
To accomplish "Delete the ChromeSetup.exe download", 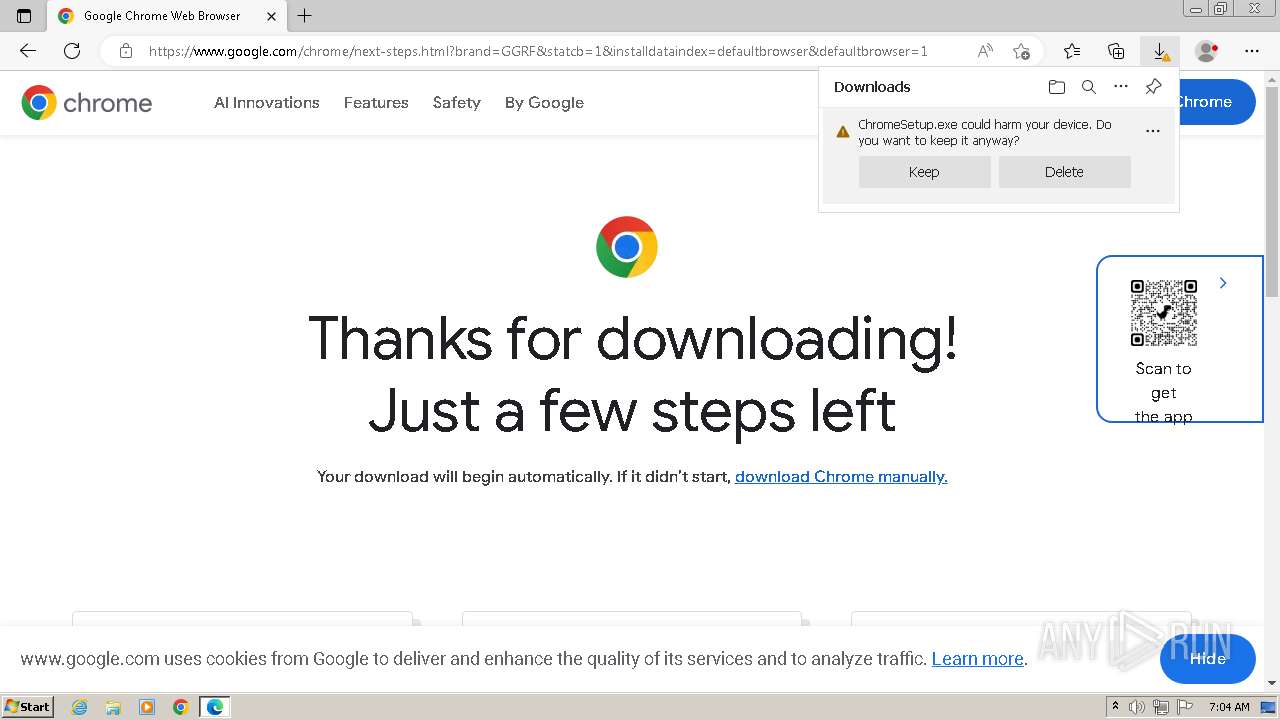I will (x=1064, y=172).
